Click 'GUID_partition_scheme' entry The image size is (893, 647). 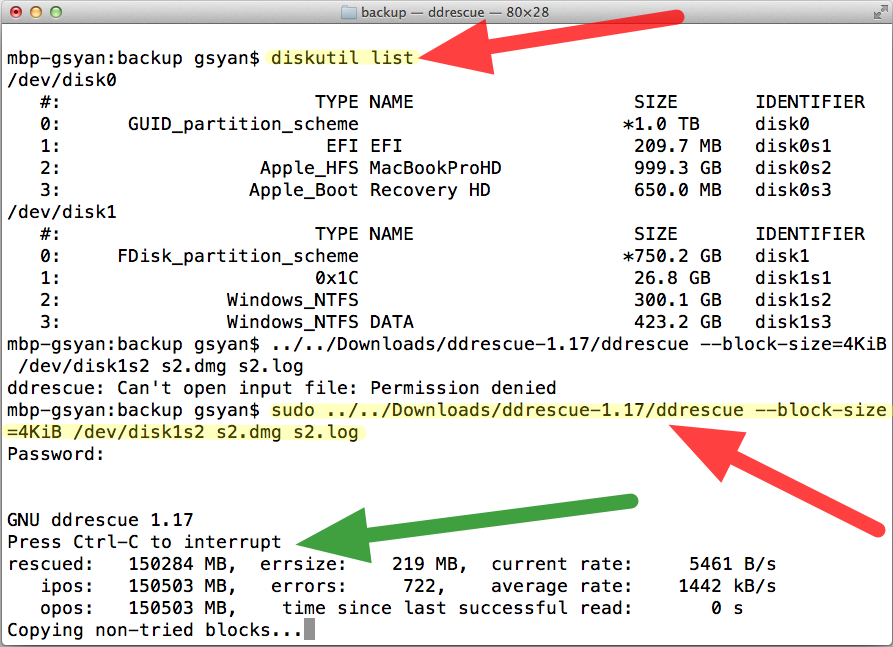[243, 124]
